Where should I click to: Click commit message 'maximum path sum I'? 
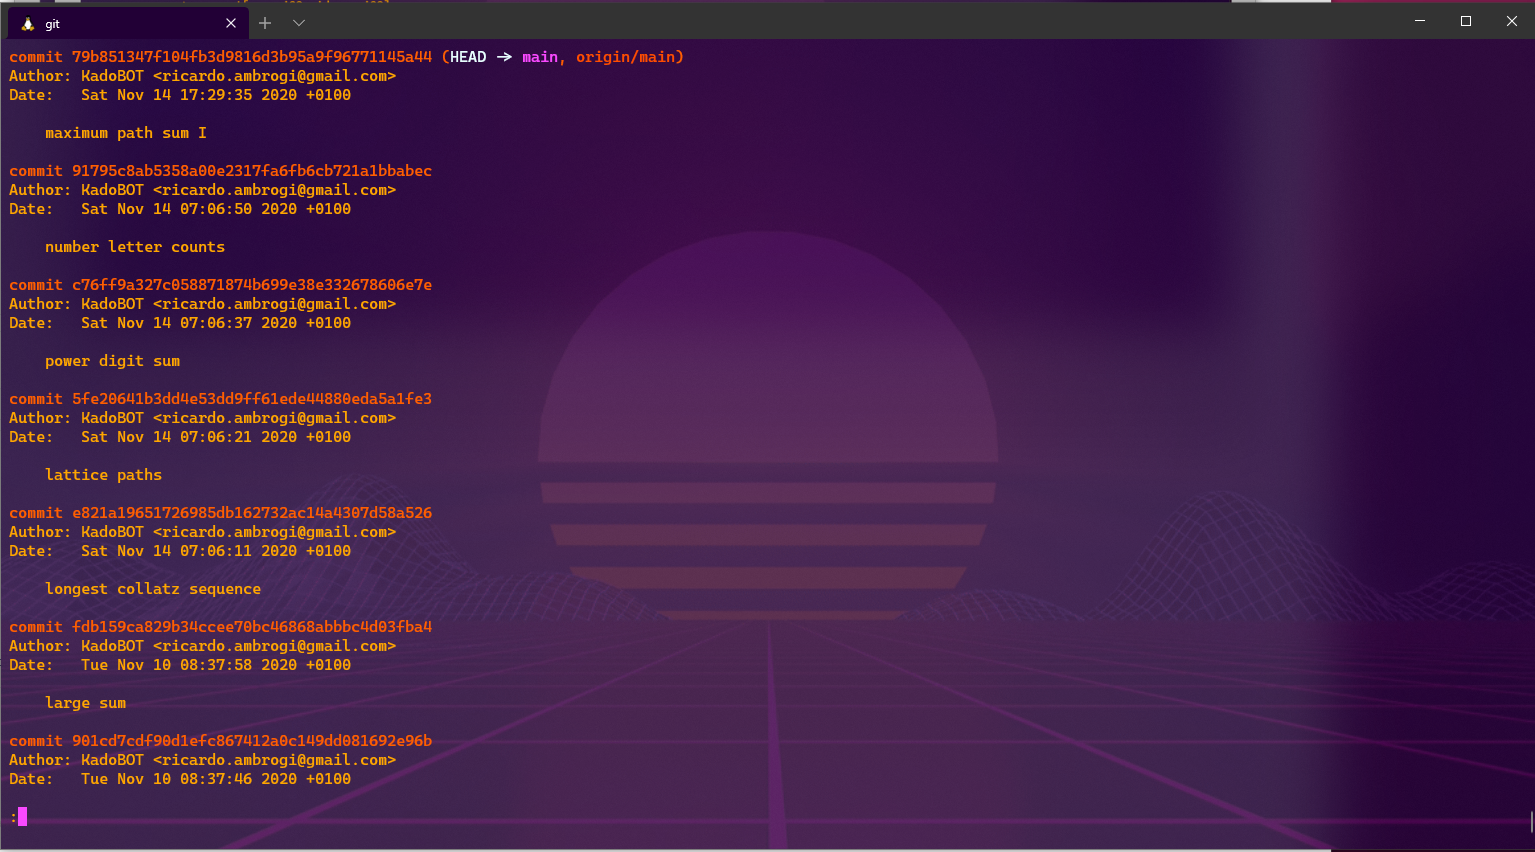(126, 133)
